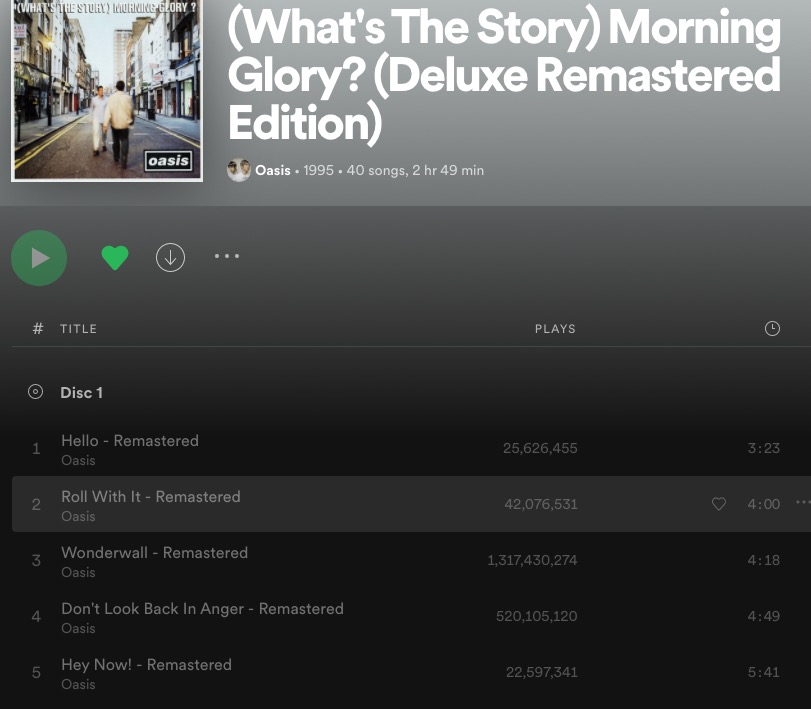Click the TITLE column header

point(78,329)
